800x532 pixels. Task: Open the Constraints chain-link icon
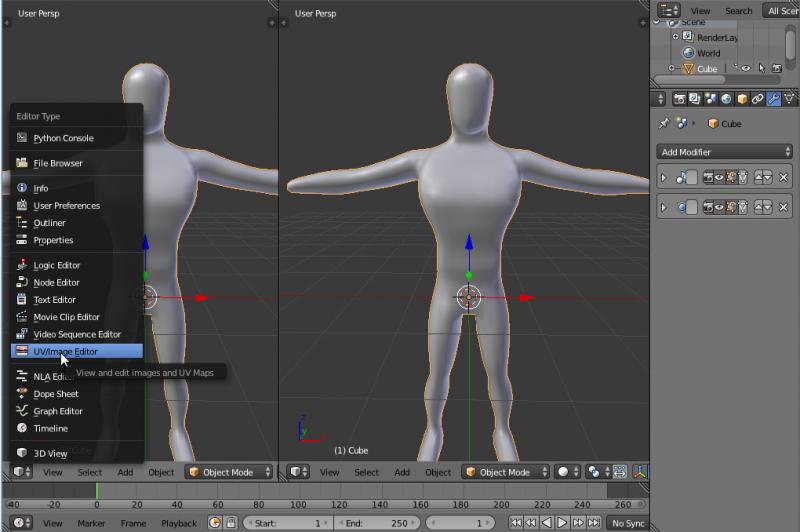758,99
